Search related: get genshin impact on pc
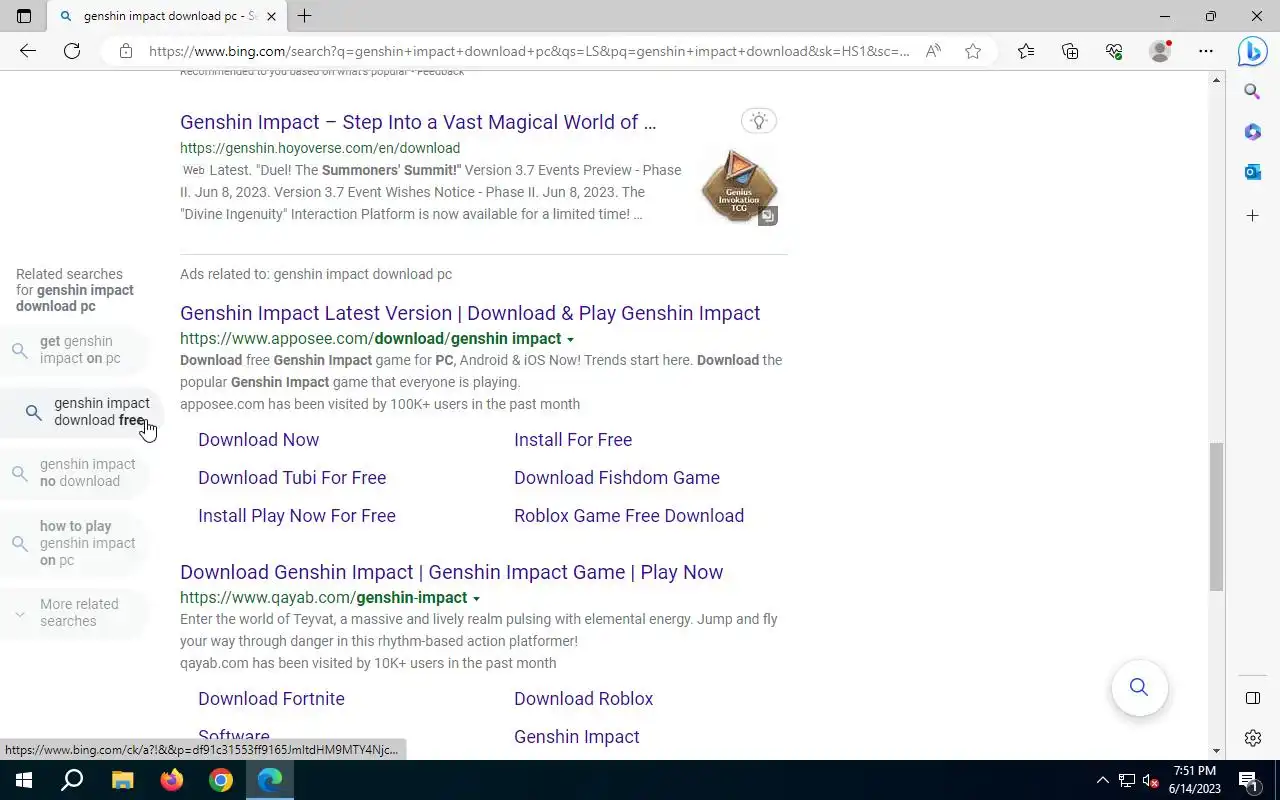The height and width of the screenshot is (800, 1280). click(75, 350)
